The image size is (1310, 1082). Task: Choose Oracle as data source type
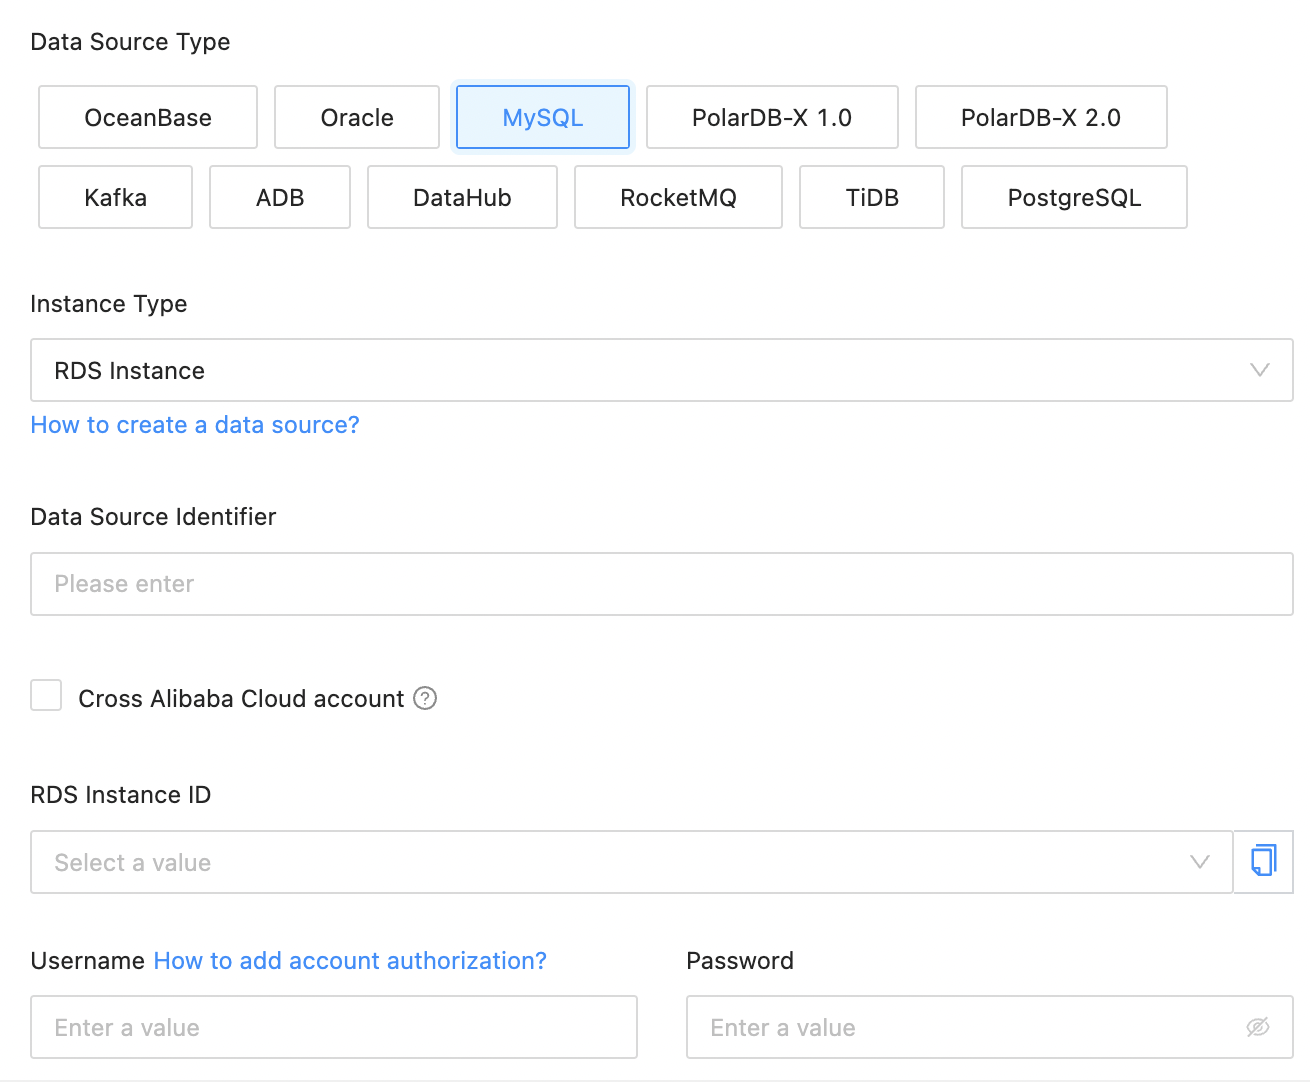(x=357, y=117)
